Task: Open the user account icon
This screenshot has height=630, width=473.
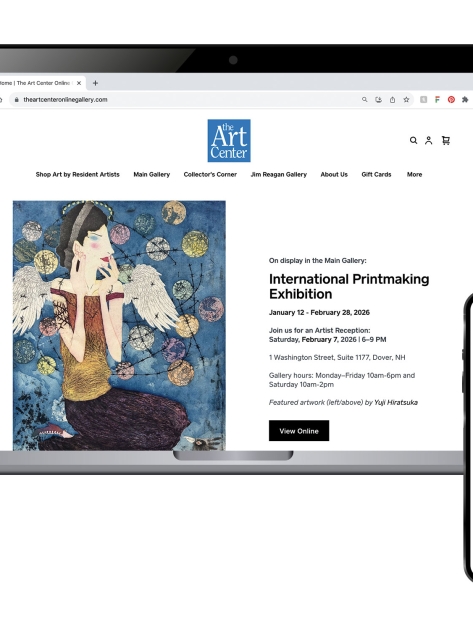Action: tap(428, 141)
